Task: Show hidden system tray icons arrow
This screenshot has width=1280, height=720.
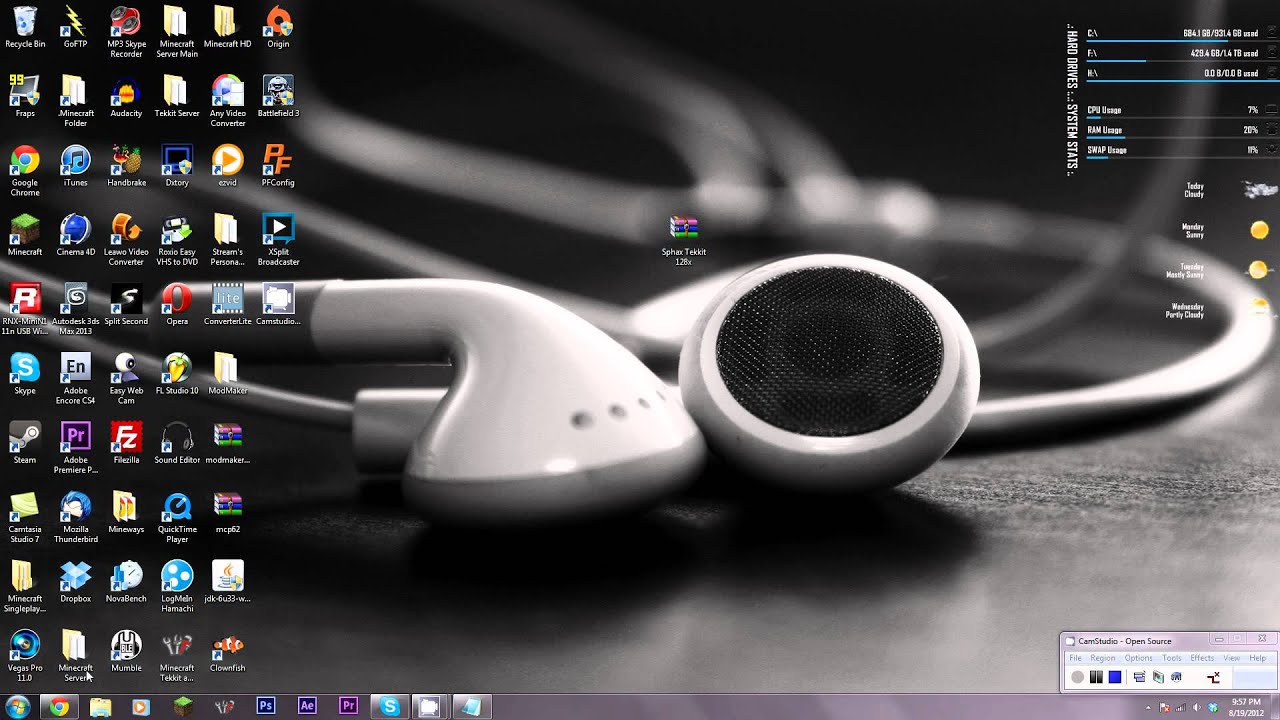Action: (1148, 707)
